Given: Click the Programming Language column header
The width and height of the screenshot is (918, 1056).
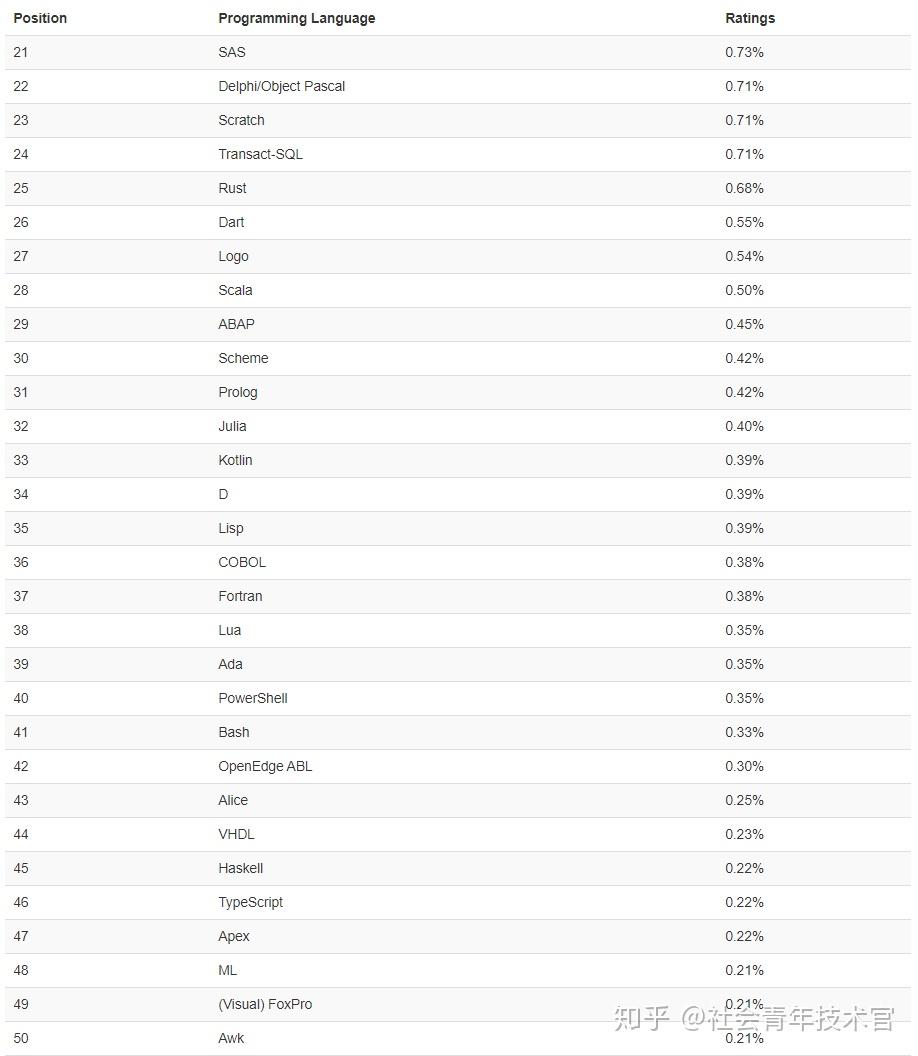Looking at the screenshot, I should pyautogui.click(x=297, y=18).
